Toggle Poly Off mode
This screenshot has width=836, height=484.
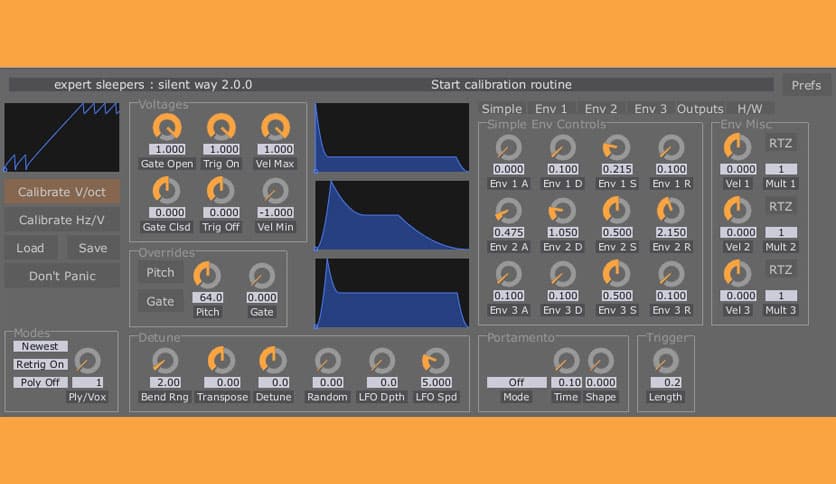40,382
